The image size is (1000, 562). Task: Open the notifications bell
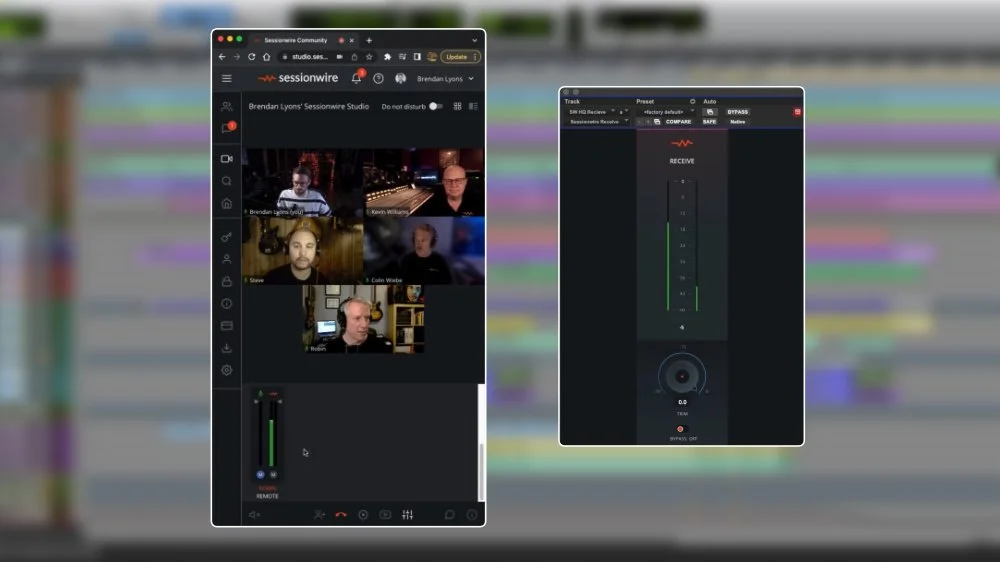pos(357,78)
